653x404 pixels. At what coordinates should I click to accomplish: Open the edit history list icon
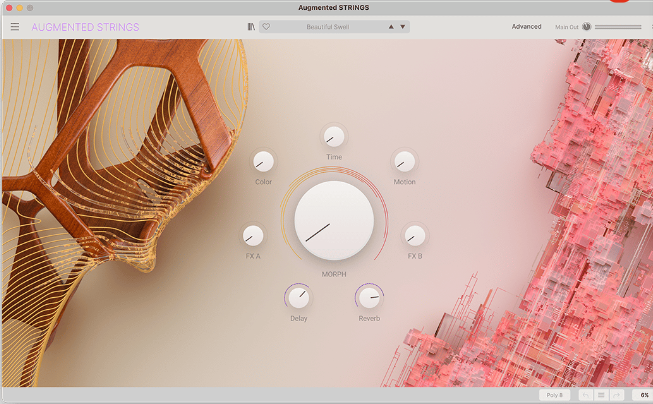[602, 395]
